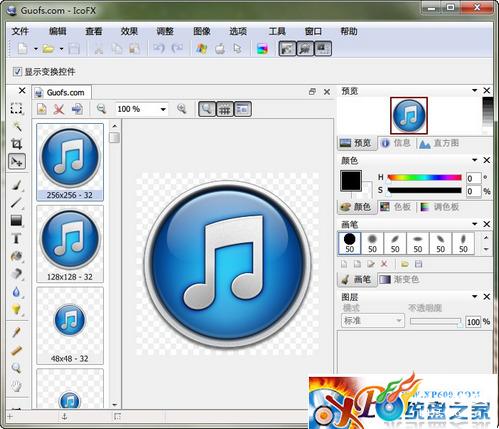Switch to the 调色板 tab

point(440,207)
